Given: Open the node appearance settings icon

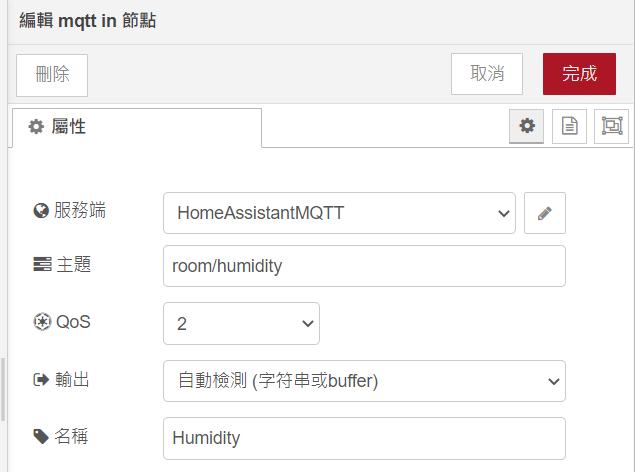Looking at the screenshot, I should click(x=611, y=126).
